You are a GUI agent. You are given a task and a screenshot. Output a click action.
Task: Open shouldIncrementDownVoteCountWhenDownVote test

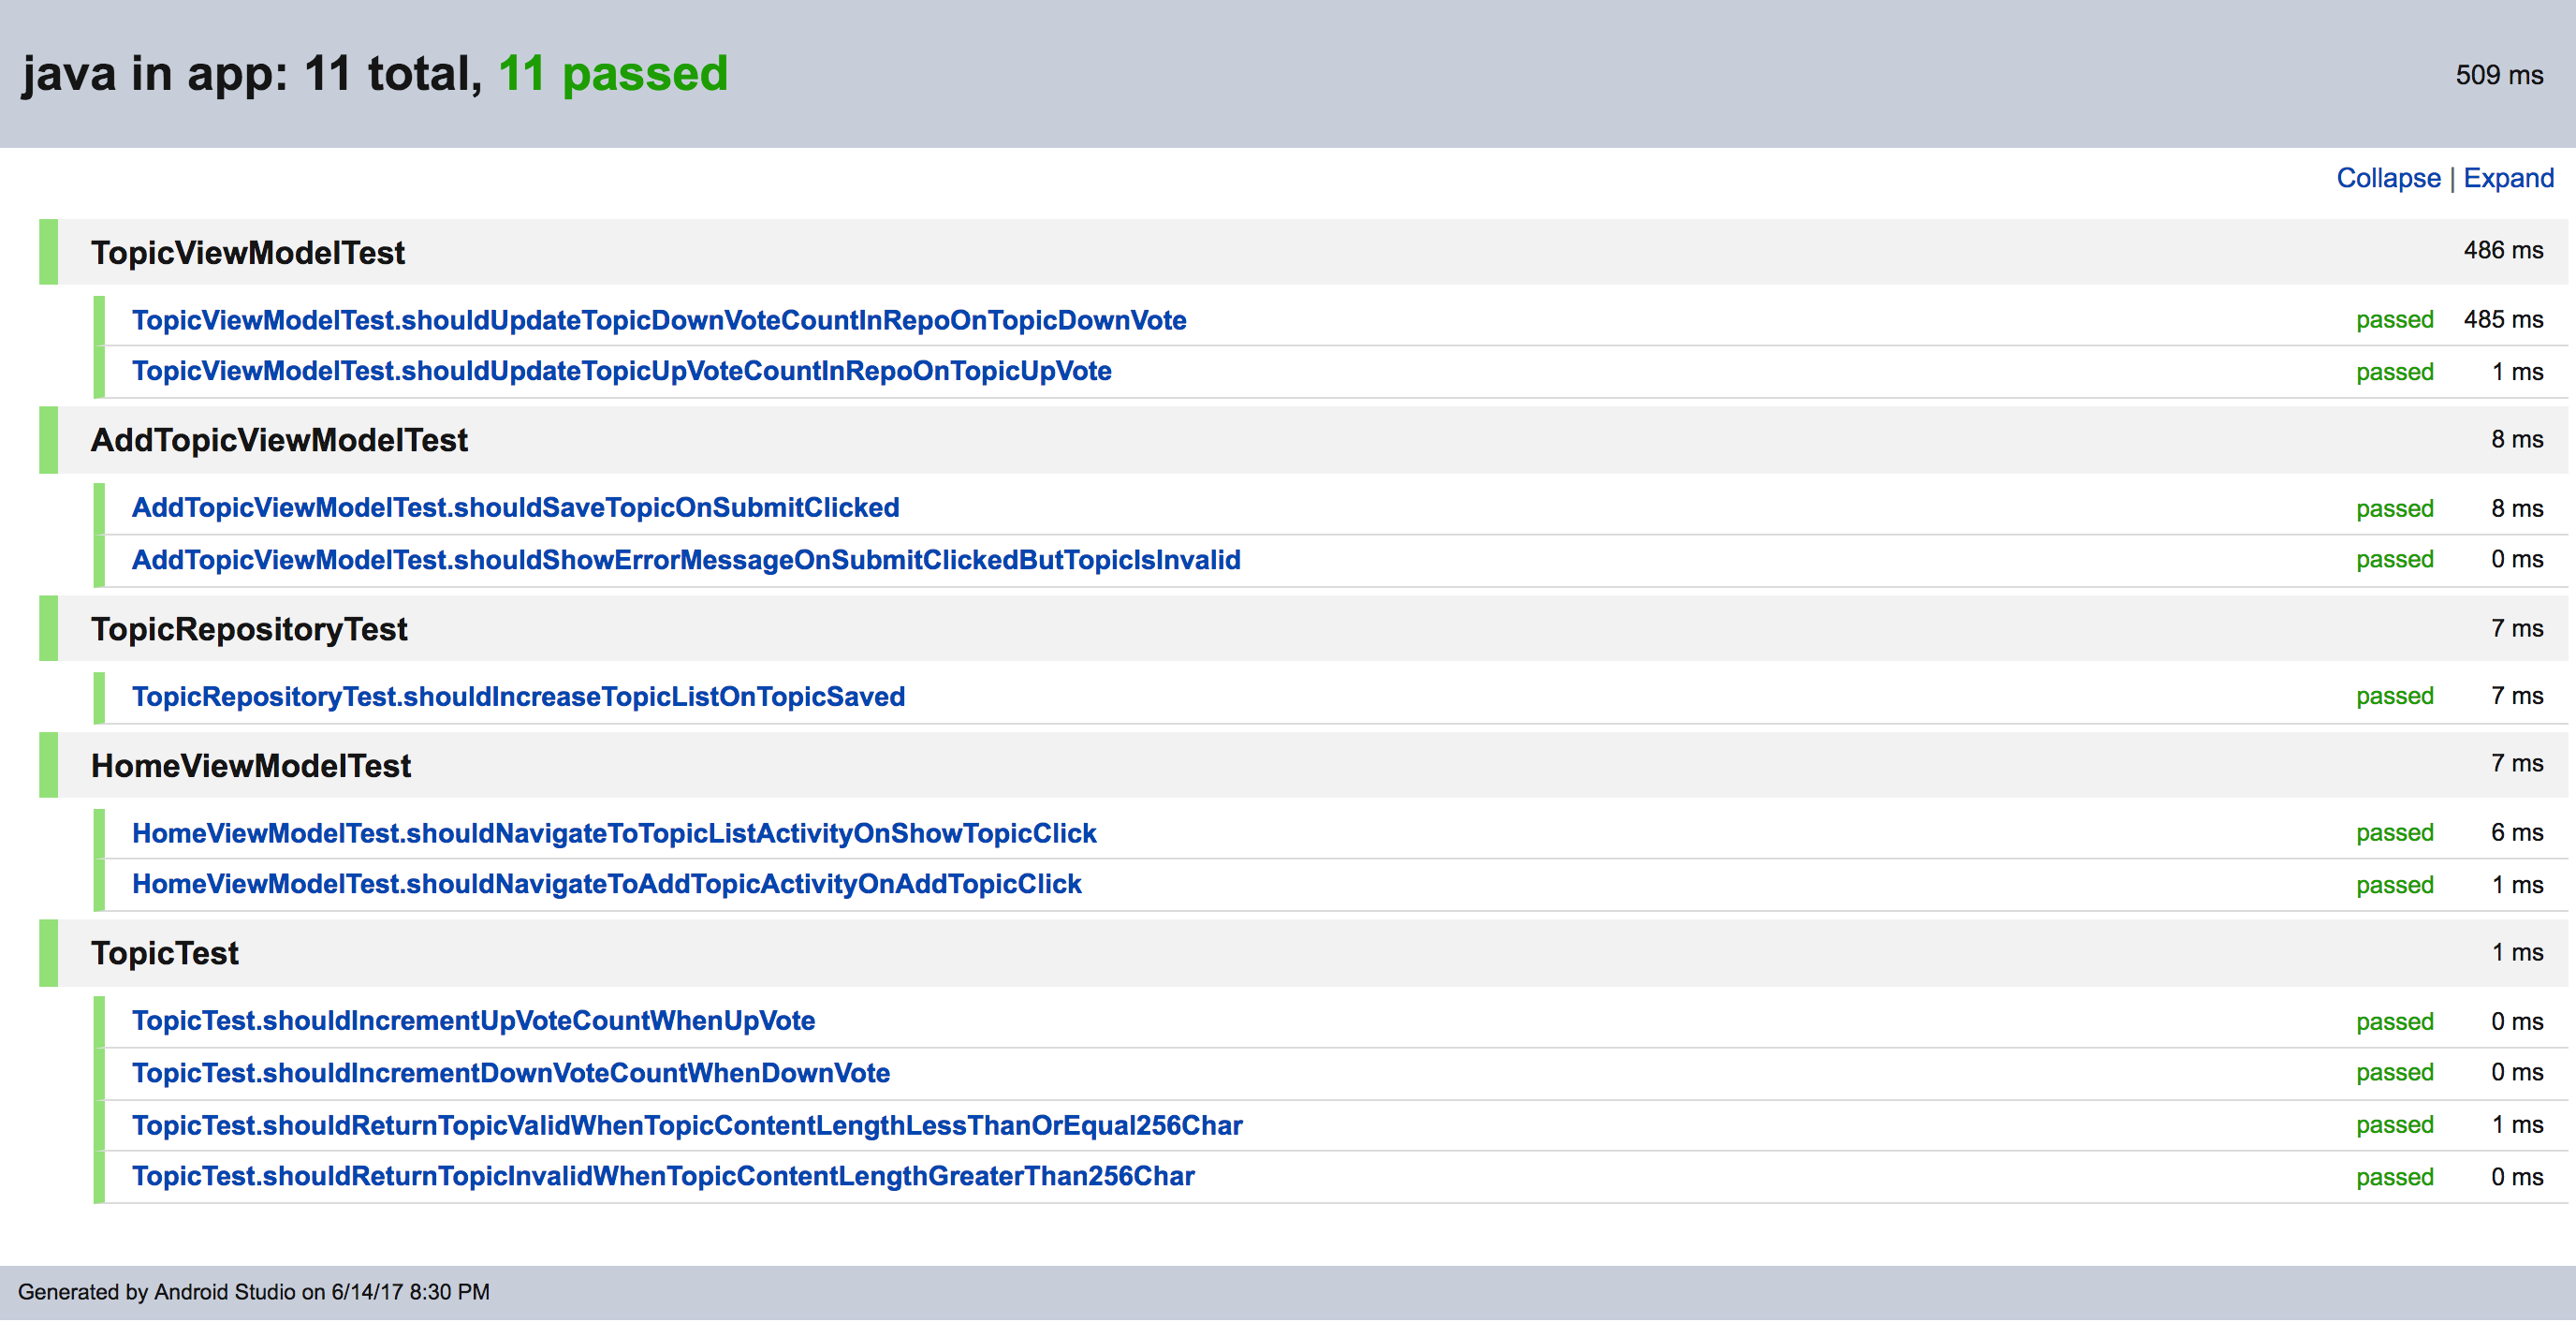[x=510, y=1073]
